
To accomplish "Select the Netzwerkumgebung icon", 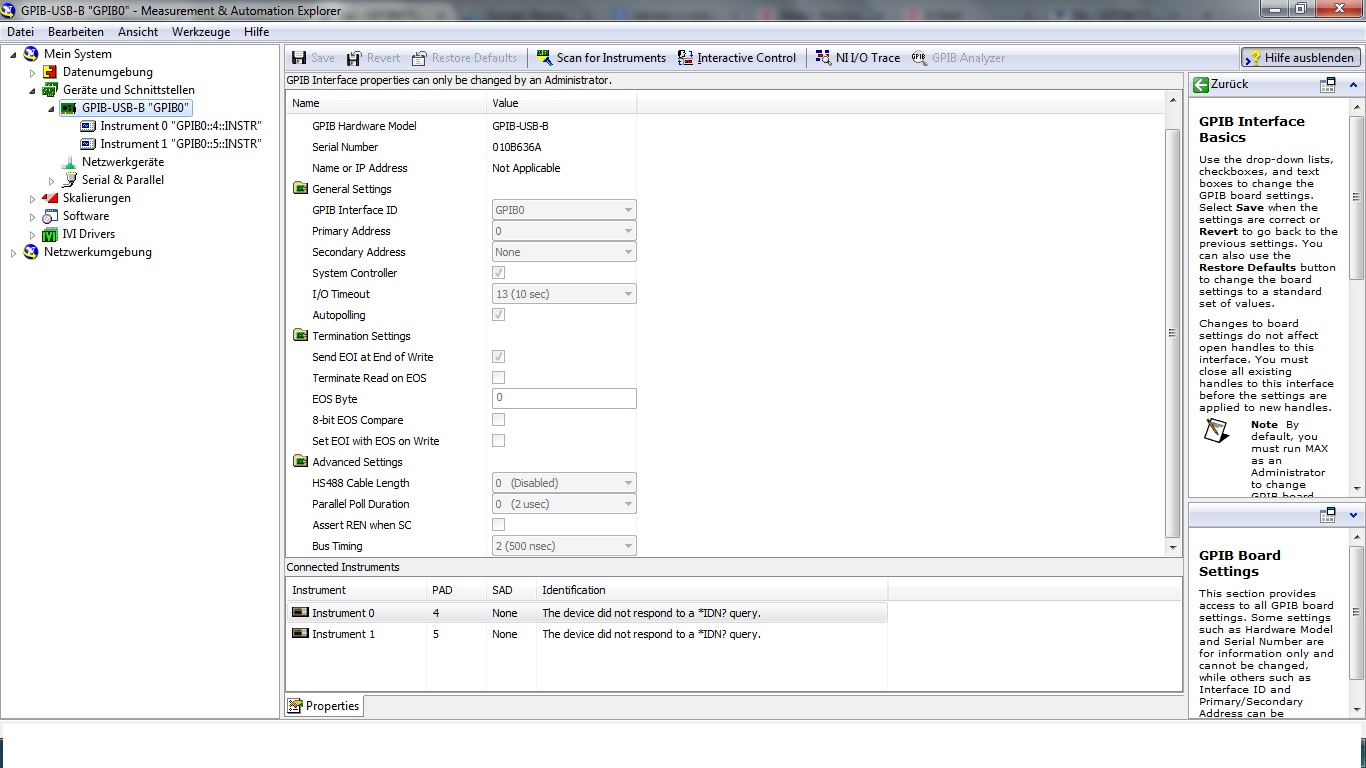I will point(31,252).
